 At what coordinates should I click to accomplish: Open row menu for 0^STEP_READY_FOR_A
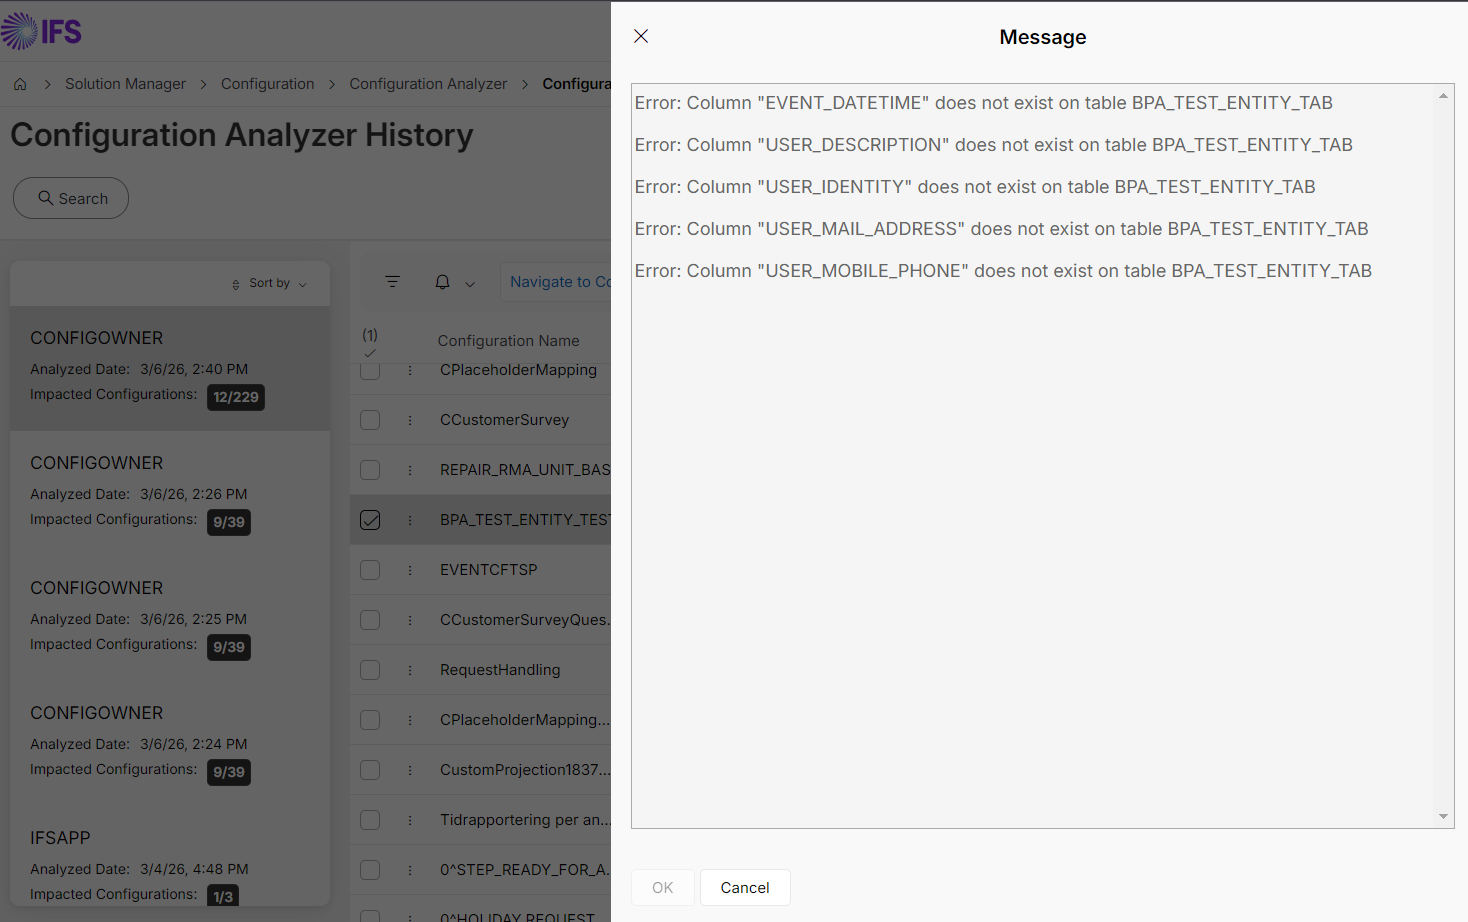410,870
